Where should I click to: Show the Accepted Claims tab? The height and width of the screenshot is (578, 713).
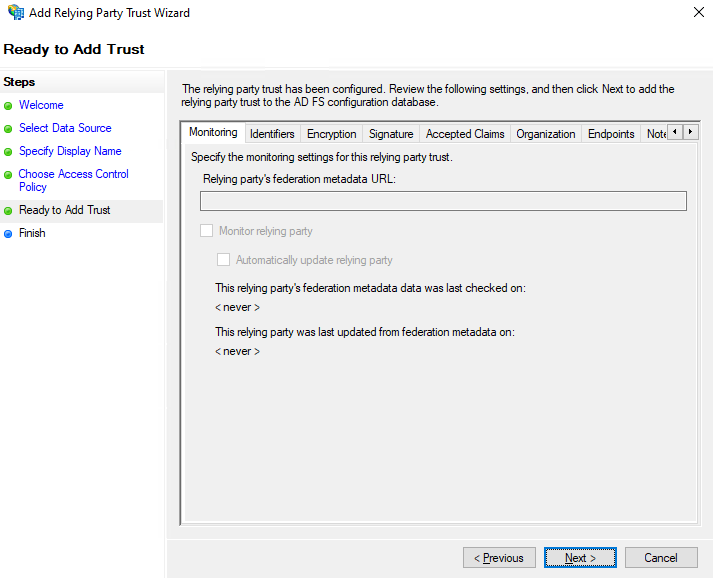pos(465,134)
